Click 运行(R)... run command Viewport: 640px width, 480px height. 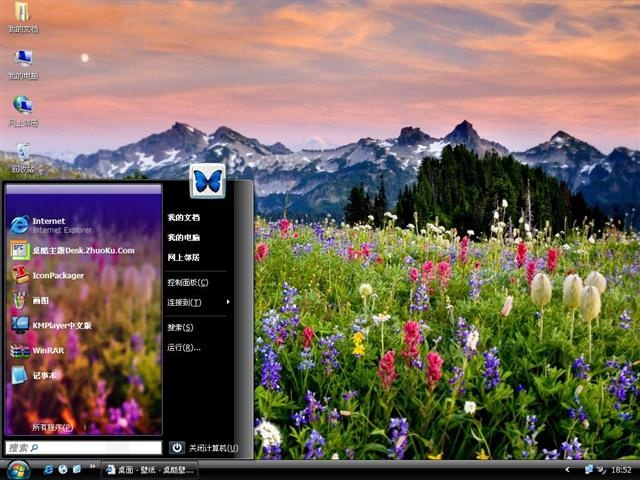pyautogui.click(x=184, y=348)
